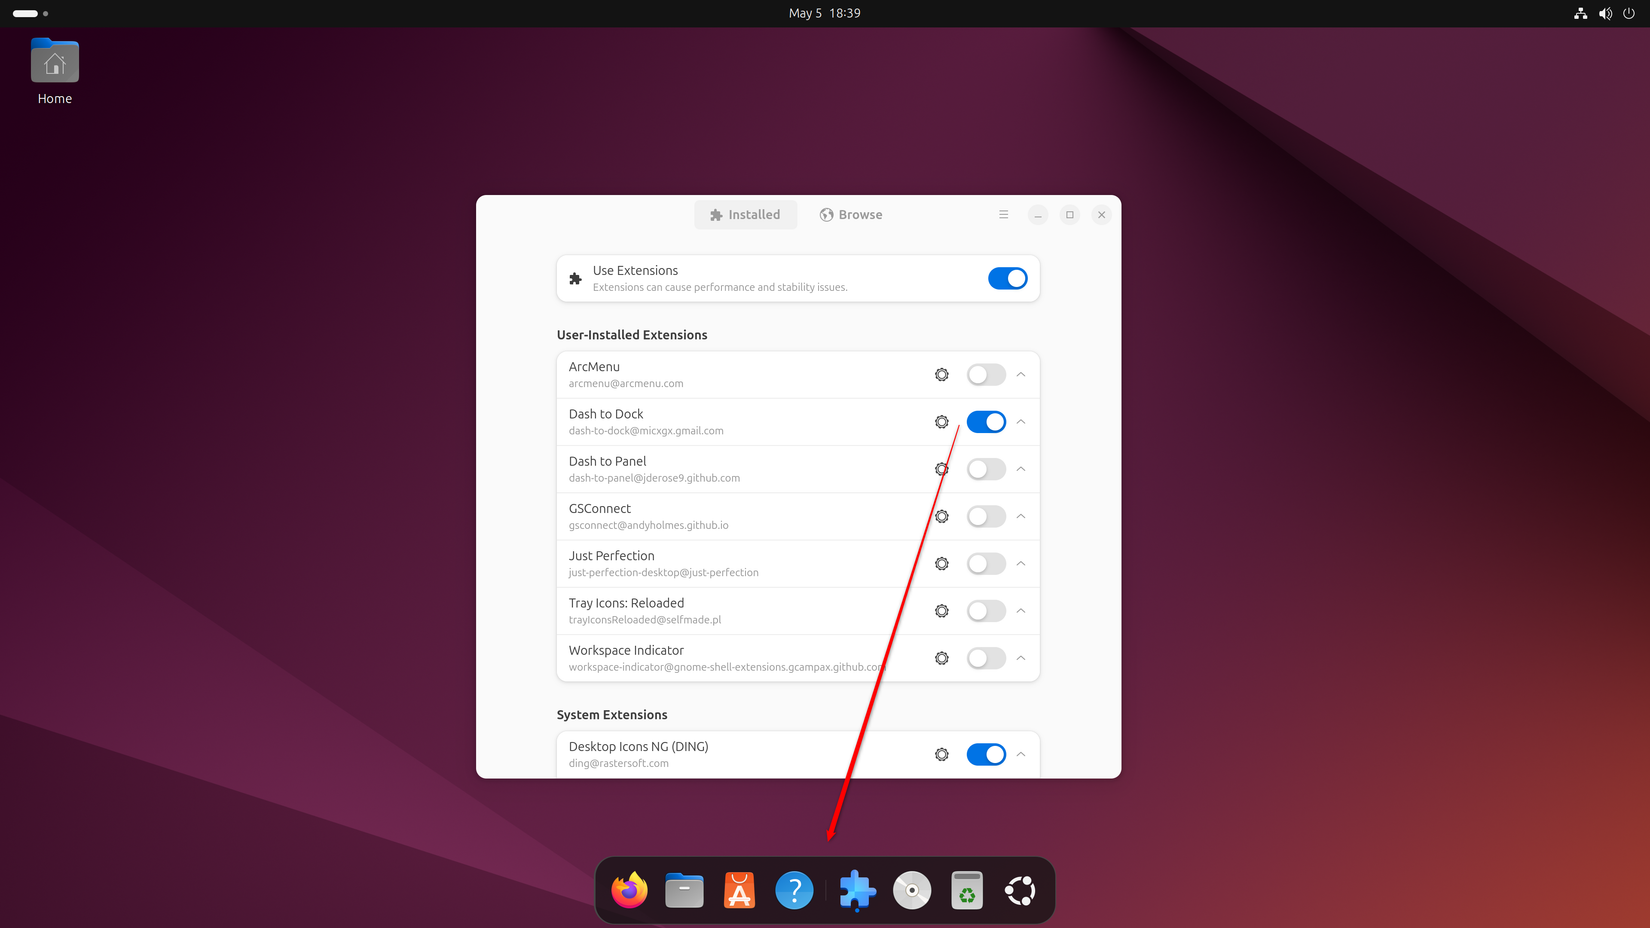
Task: Click the volume icon in the top bar
Action: tap(1605, 13)
